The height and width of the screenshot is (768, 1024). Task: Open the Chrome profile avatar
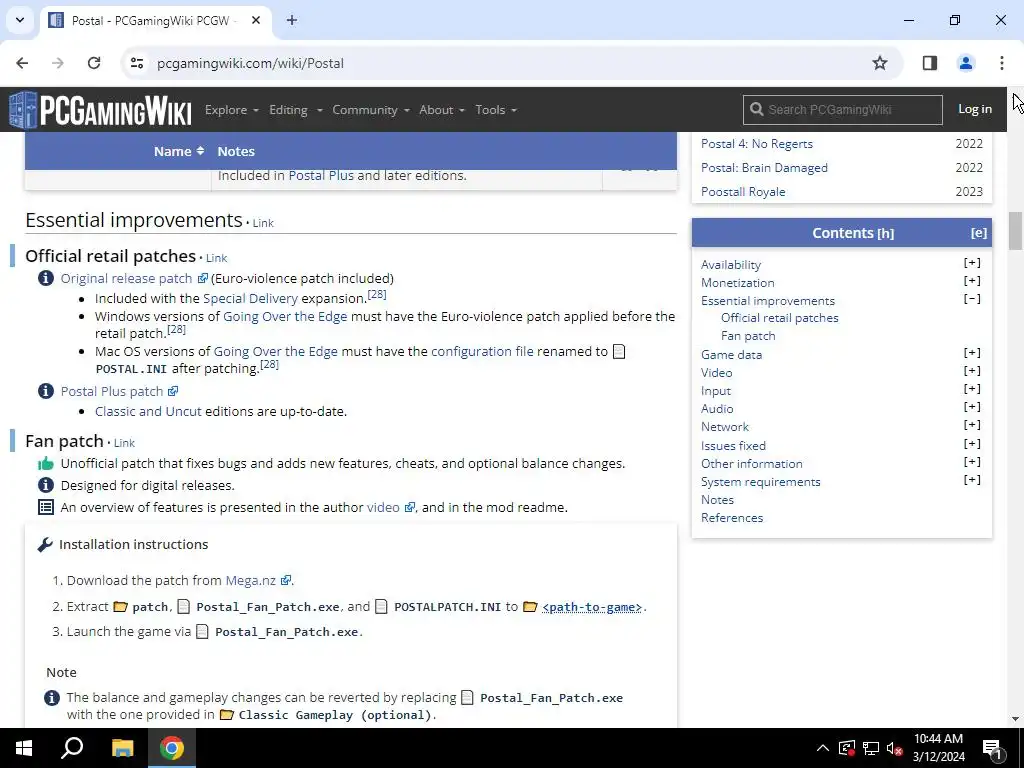click(965, 63)
